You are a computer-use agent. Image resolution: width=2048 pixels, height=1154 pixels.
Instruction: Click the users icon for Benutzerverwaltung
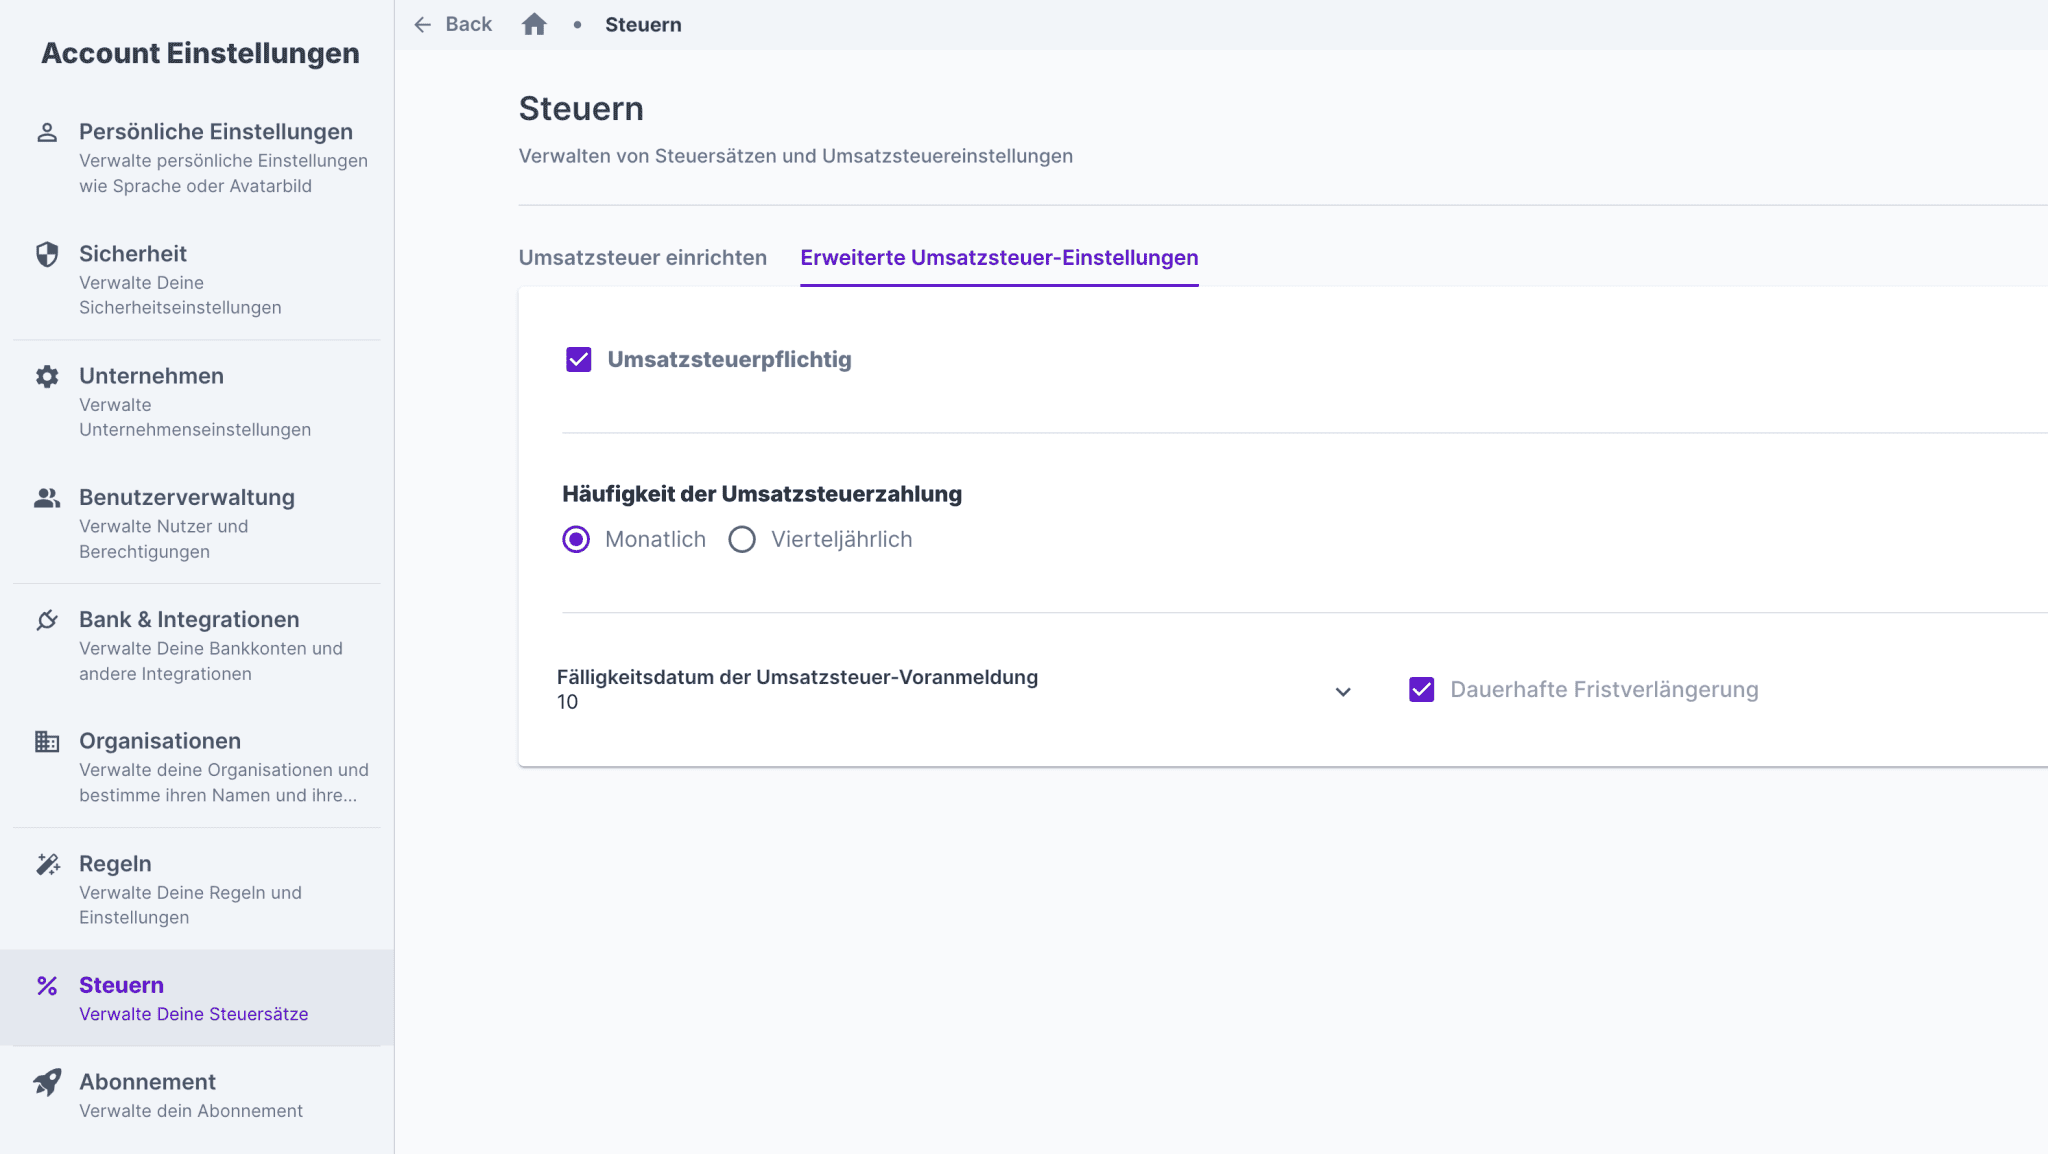pos(47,498)
